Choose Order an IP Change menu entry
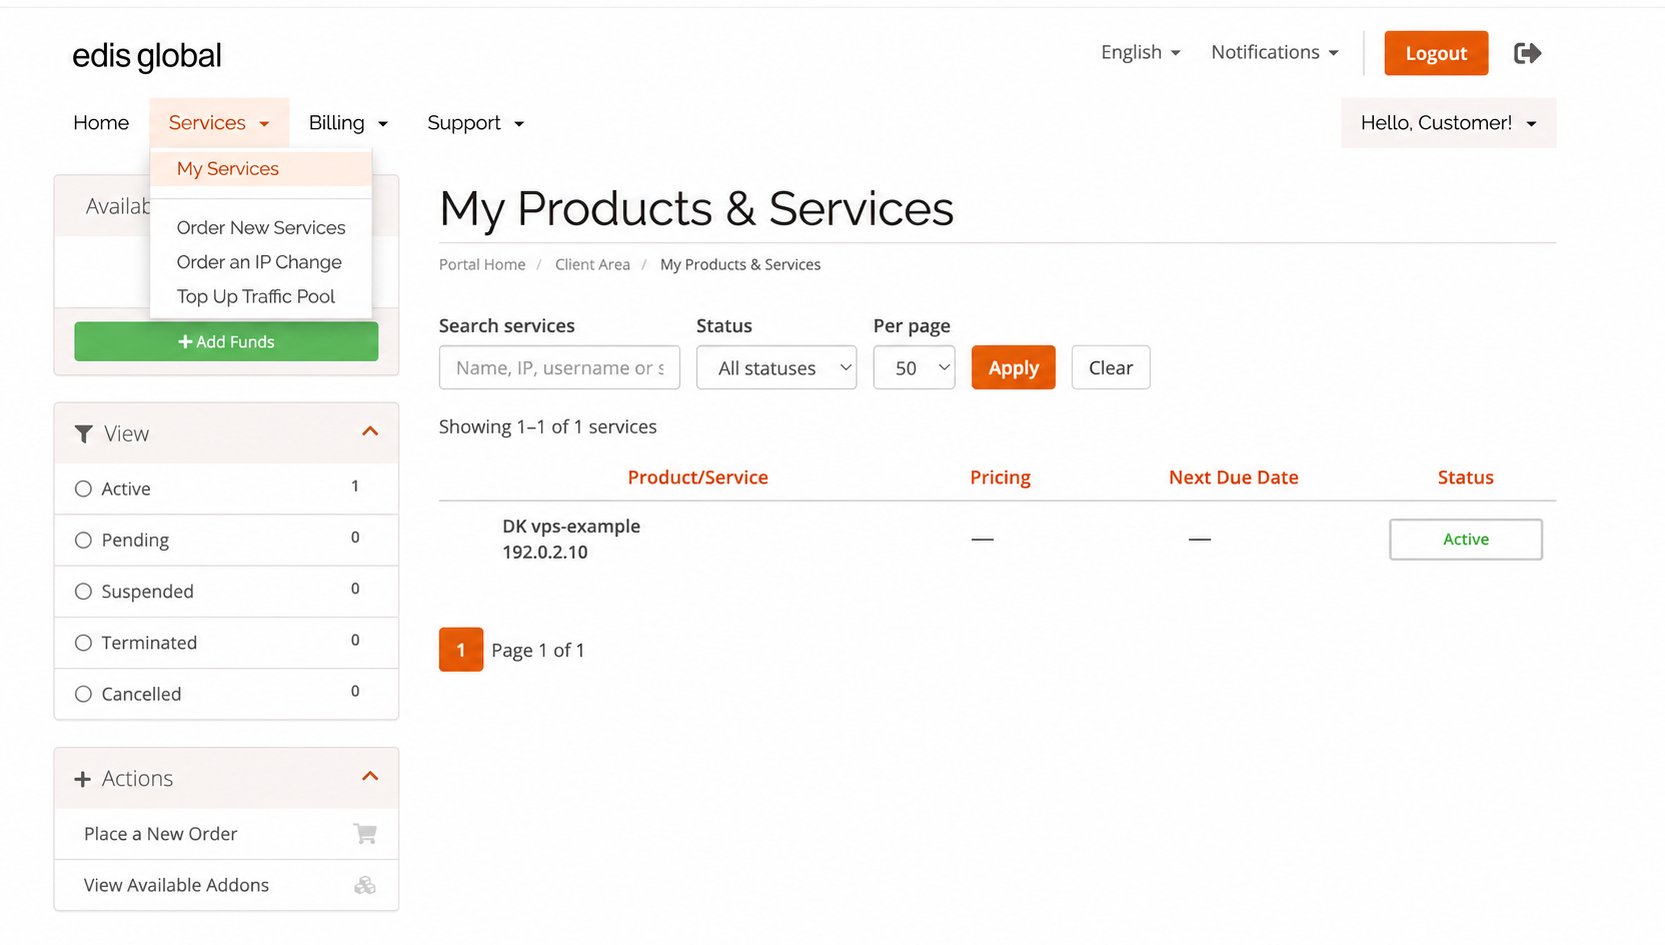1665x945 pixels. pyautogui.click(x=261, y=262)
